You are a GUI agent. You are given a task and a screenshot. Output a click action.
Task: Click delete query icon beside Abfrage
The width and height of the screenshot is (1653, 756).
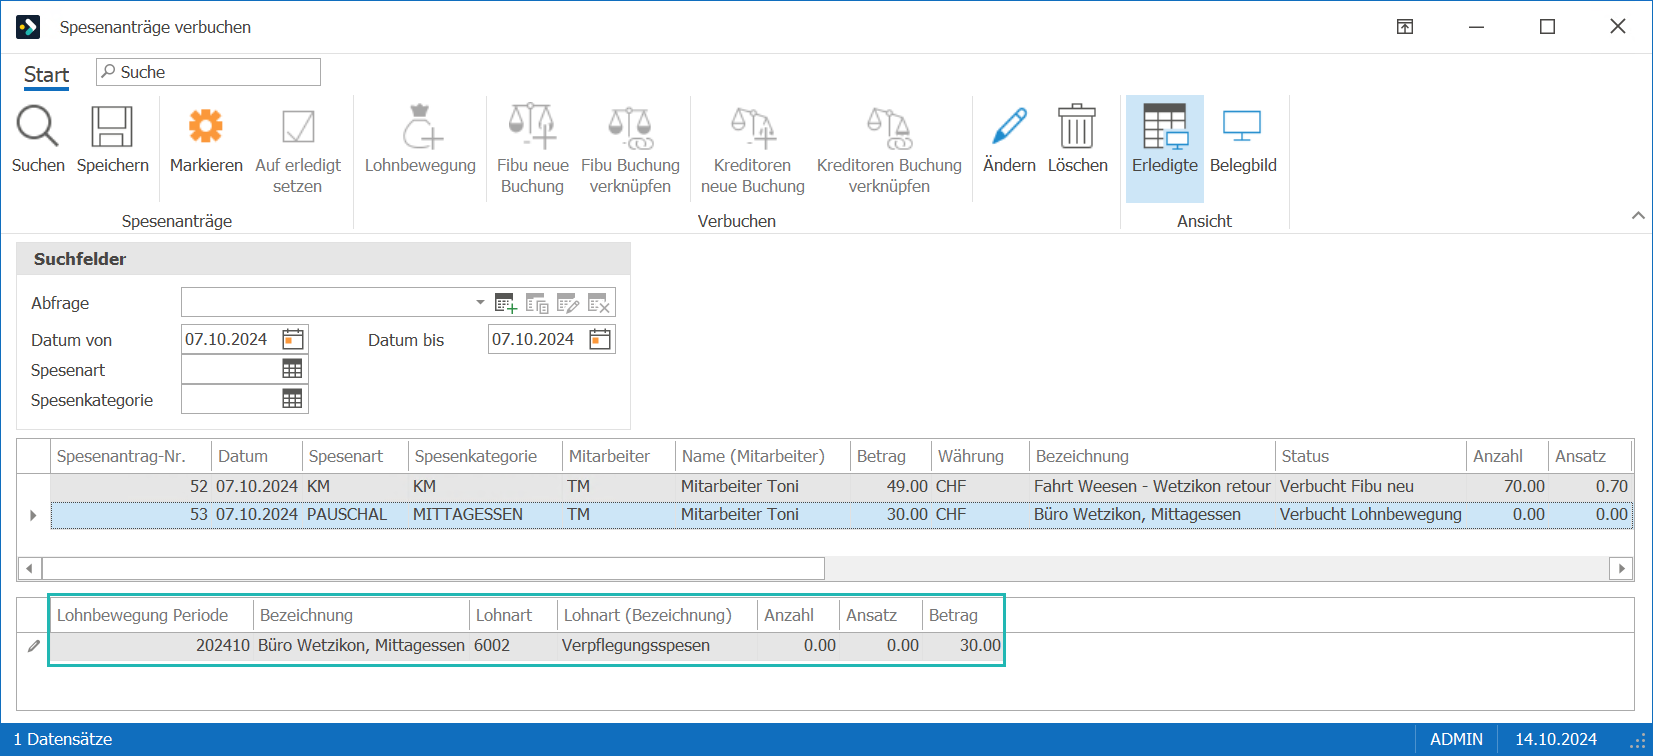click(599, 303)
